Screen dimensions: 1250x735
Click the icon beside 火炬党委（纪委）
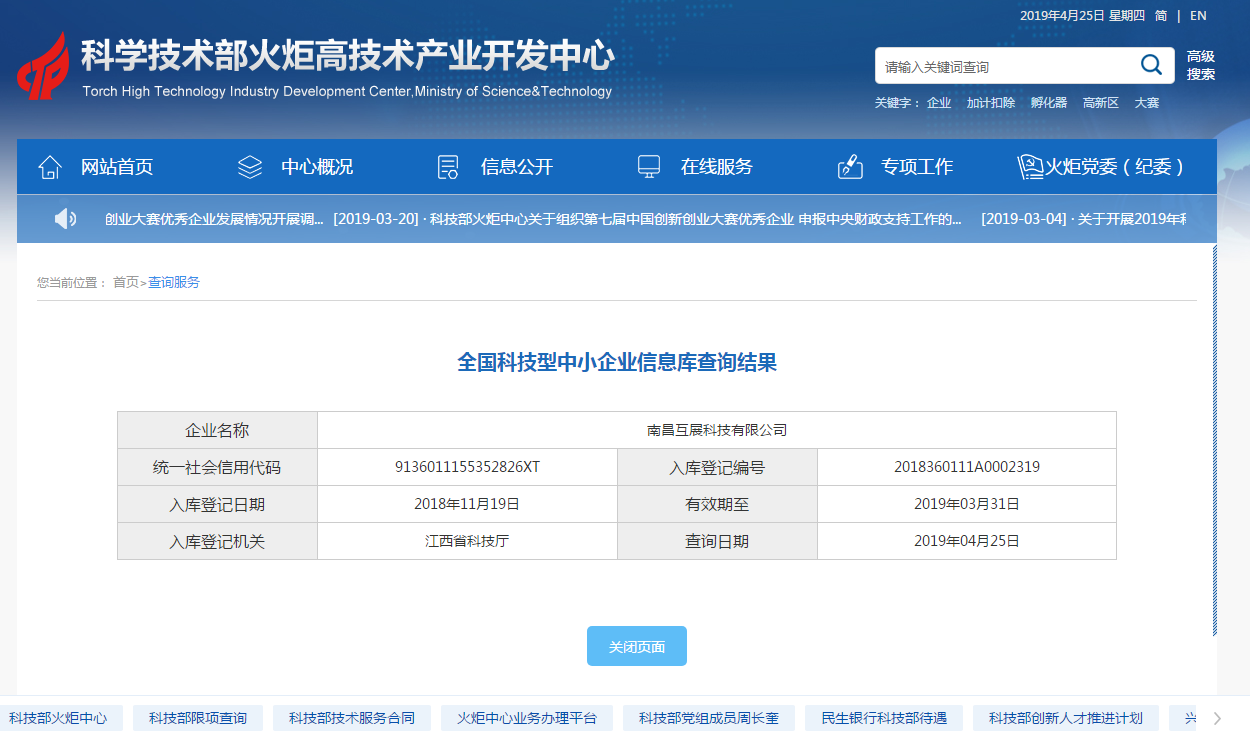(1030, 167)
